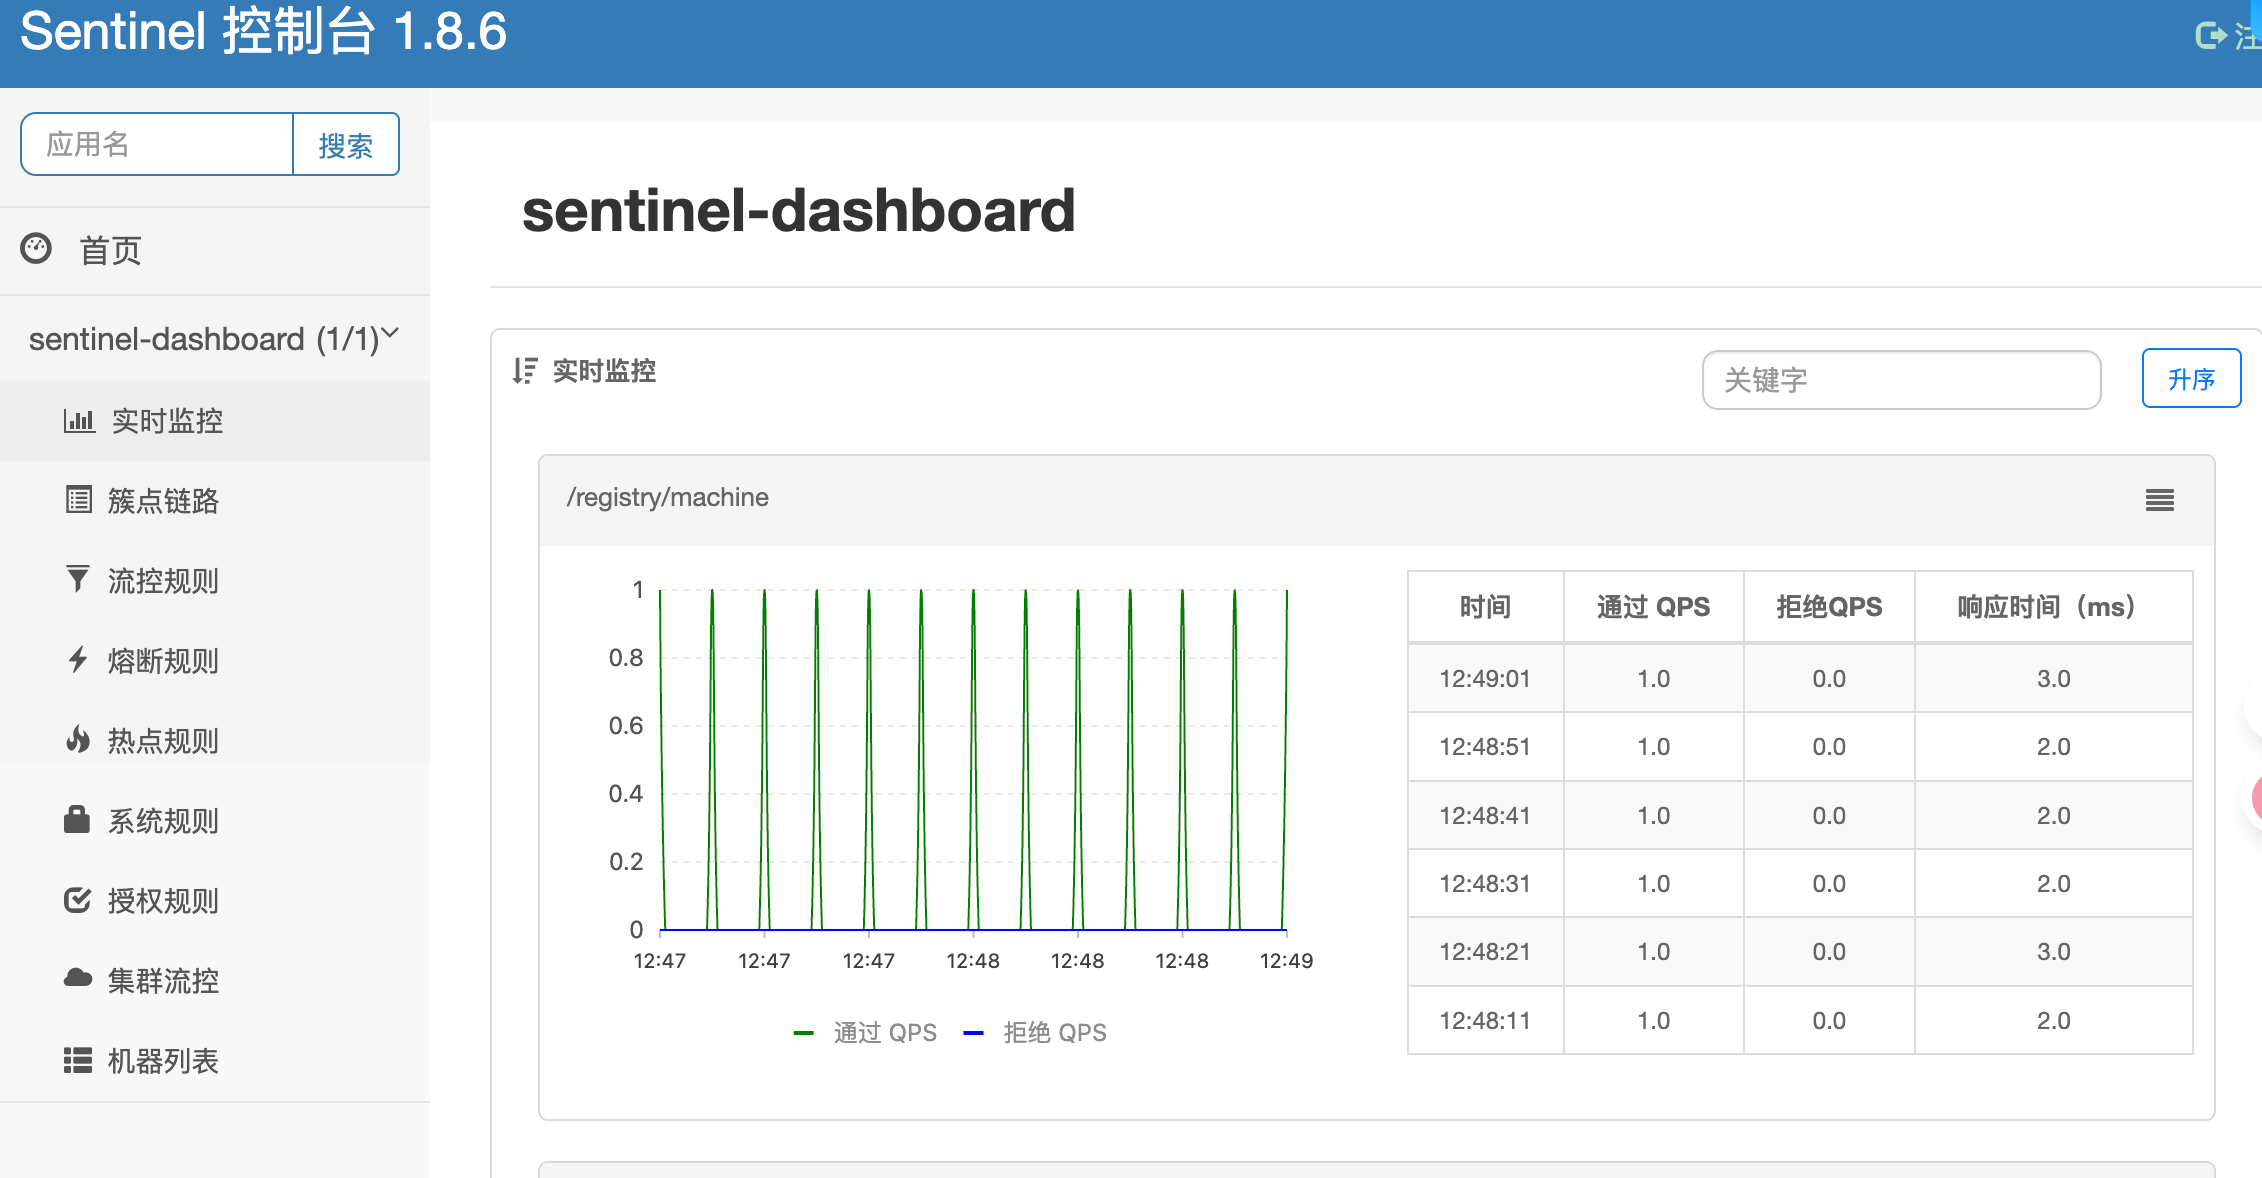
Task: Click the rows icon for 机器列表
Action: 78,1060
